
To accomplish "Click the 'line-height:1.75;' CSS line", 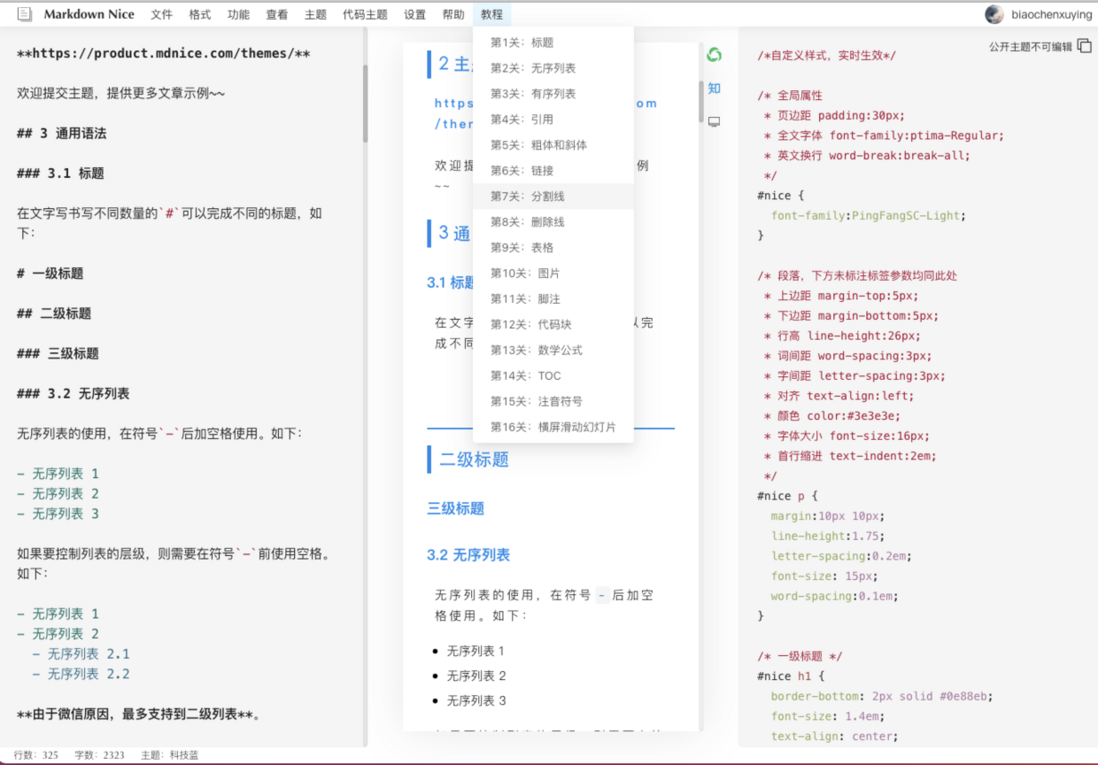I will 828,536.
